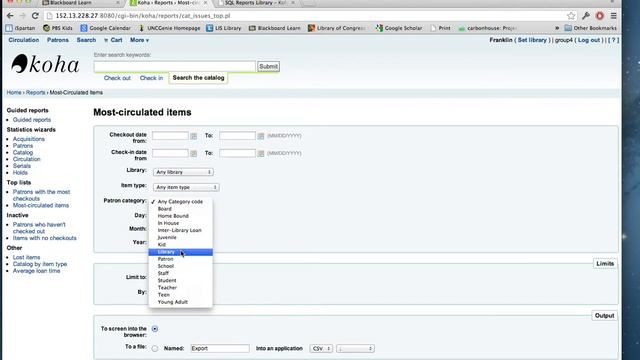This screenshot has width=640, height=360.
Task: Open the Library dropdown
Action: [183, 172]
